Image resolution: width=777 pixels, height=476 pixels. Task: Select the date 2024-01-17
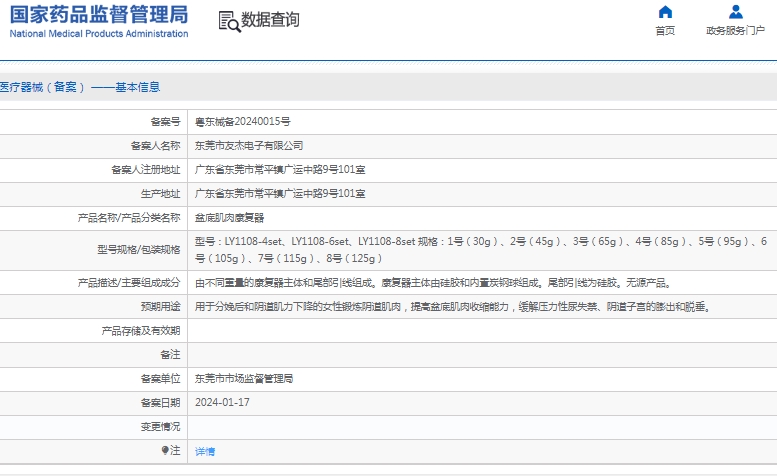point(222,402)
